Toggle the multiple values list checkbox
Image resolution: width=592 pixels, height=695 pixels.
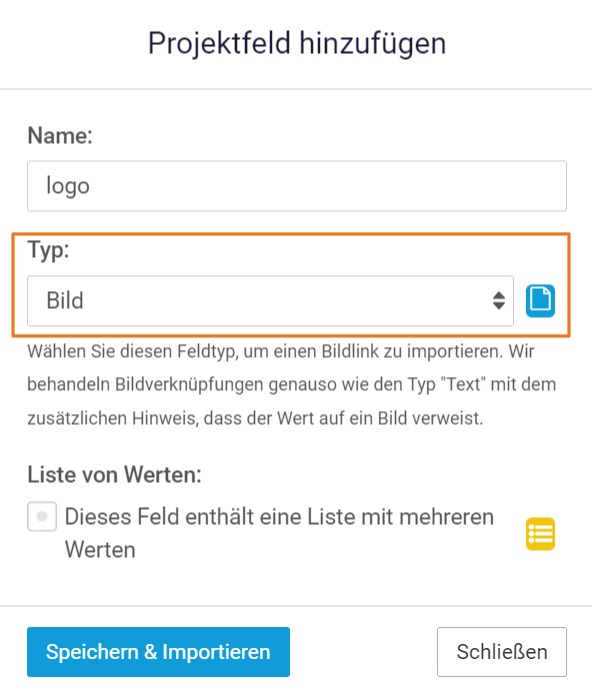tap(42, 516)
